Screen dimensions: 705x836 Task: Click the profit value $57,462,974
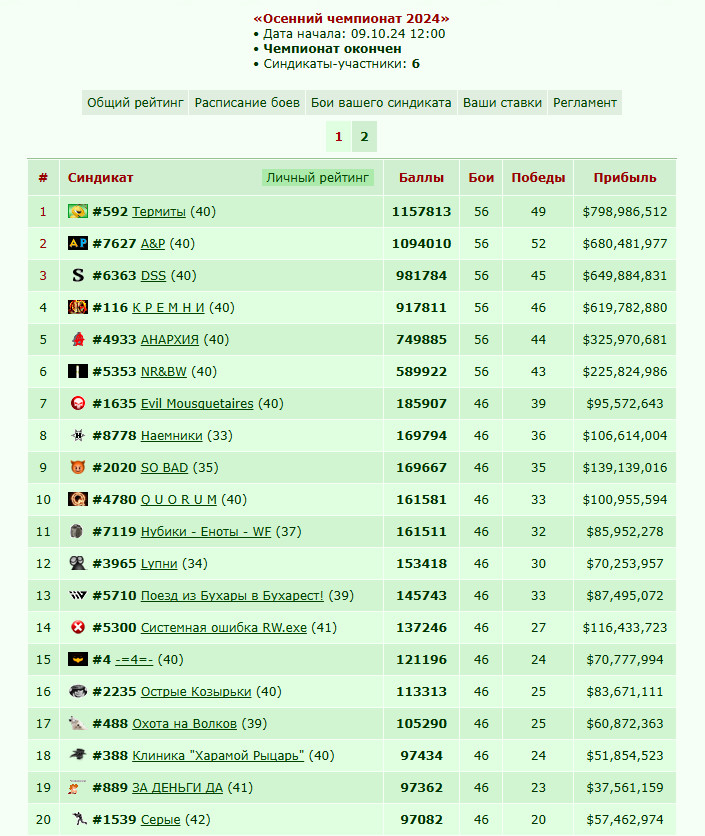[x=625, y=819]
